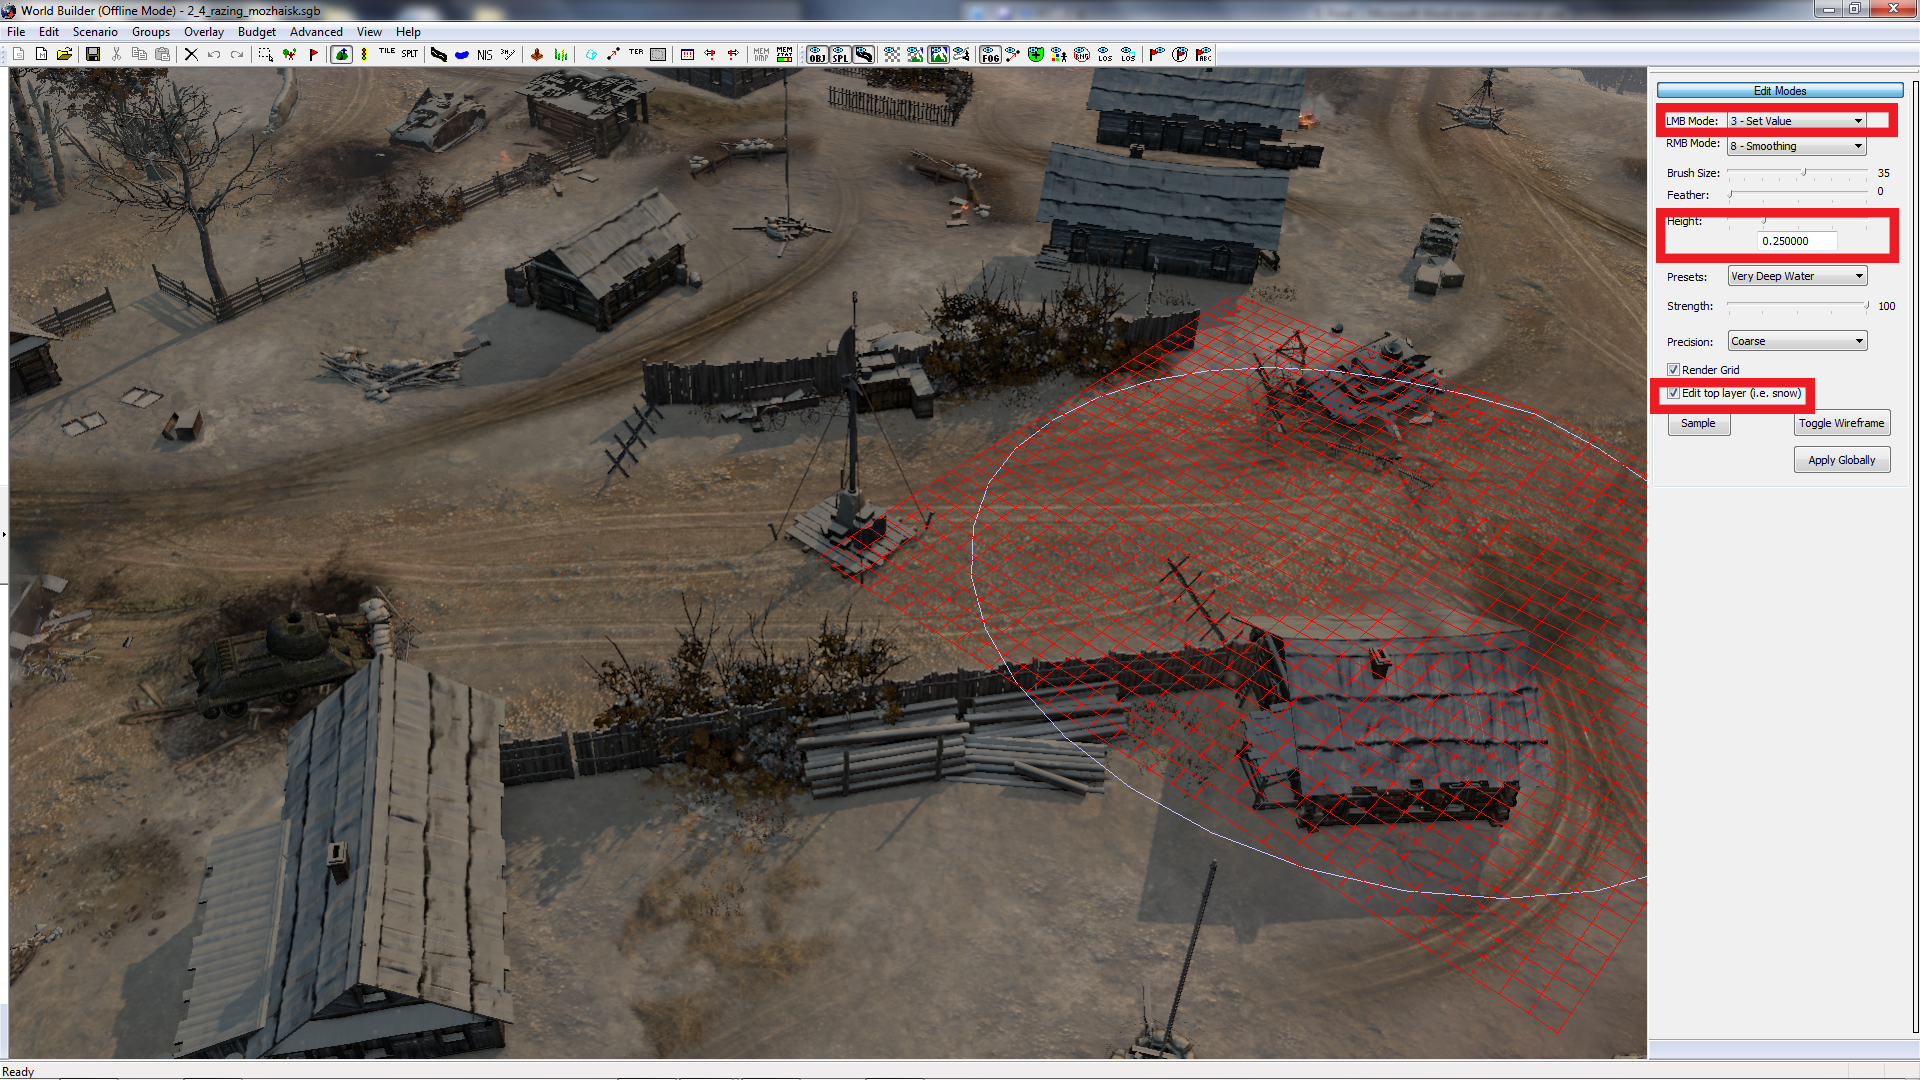Toggle OBJ object visibility overlay
This screenshot has width=1920, height=1080.
[x=817, y=54]
